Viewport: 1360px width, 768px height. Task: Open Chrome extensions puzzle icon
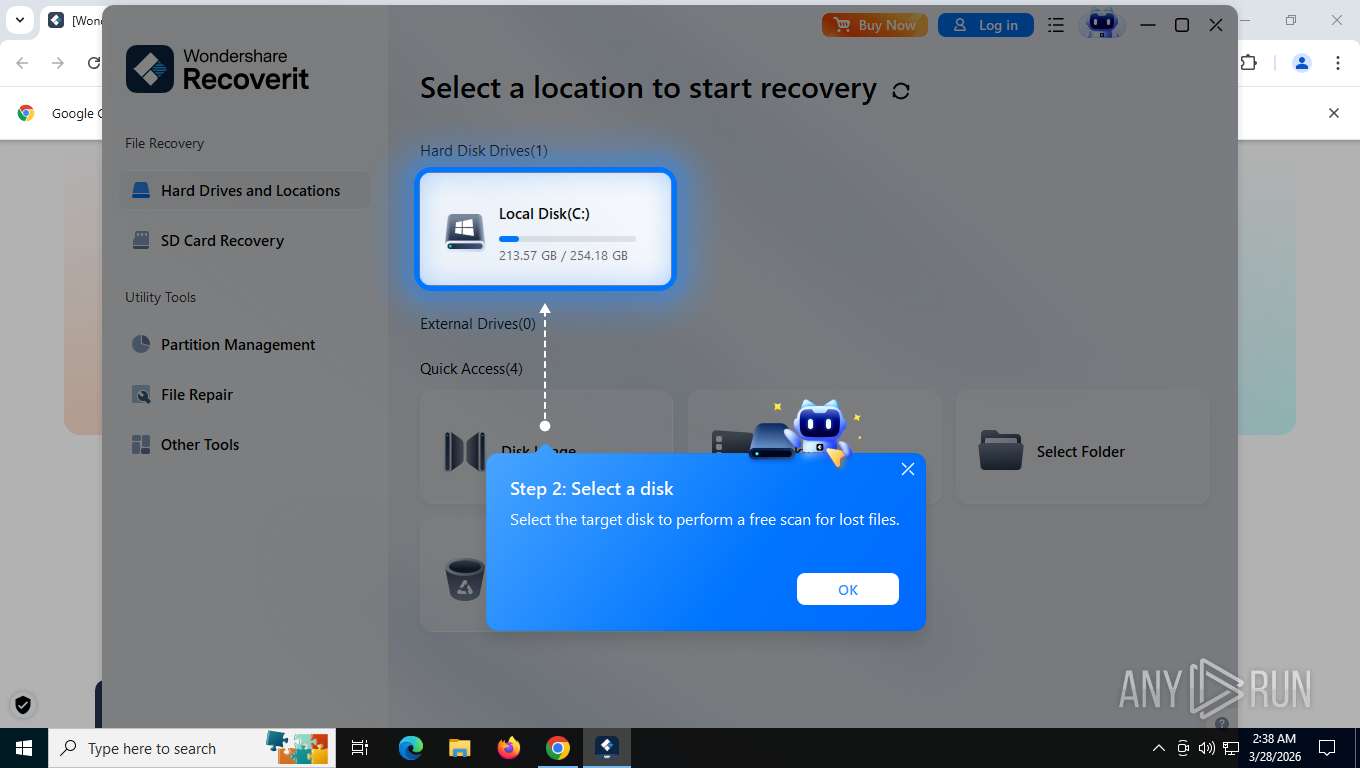coord(1249,63)
